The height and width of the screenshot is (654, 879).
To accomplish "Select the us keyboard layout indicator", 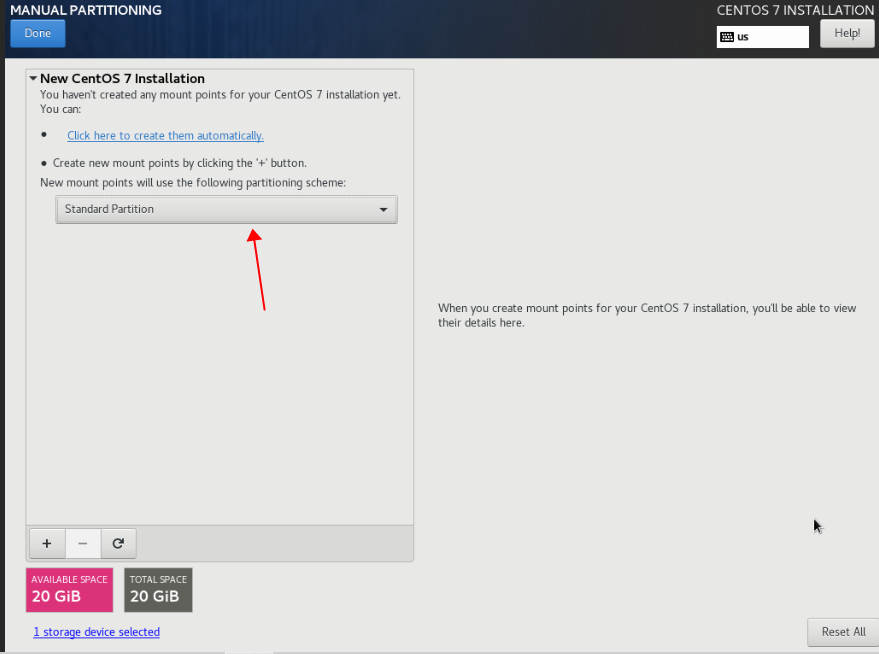I will coord(762,37).
